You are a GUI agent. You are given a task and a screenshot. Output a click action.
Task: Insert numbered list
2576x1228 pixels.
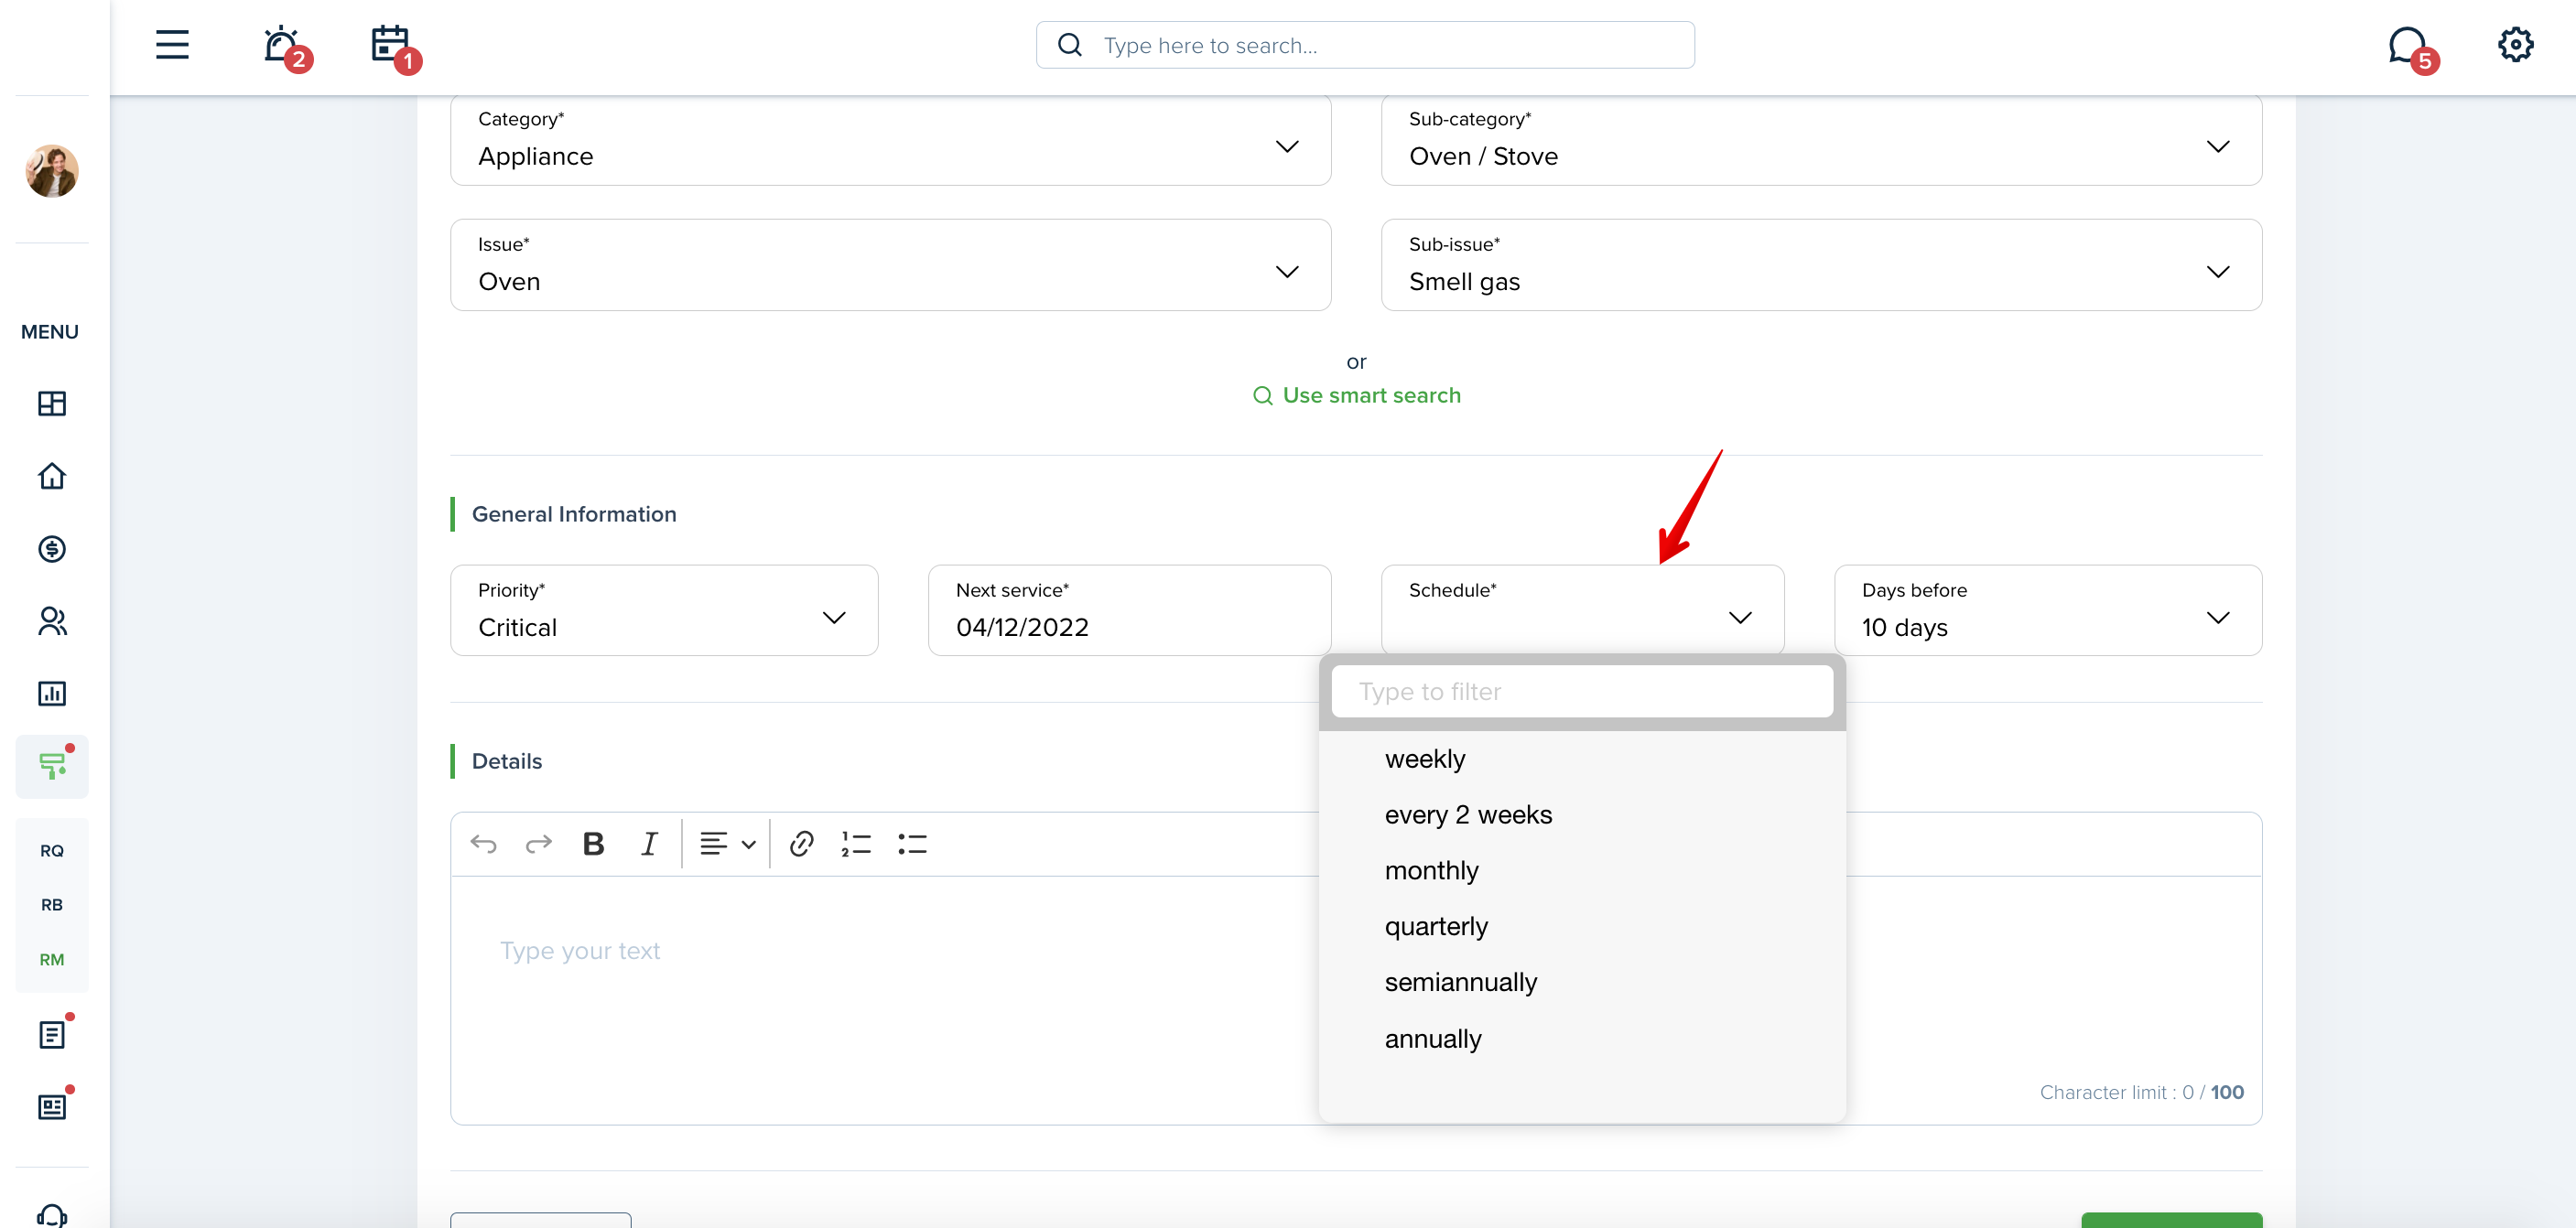click(x=856, y=844)
